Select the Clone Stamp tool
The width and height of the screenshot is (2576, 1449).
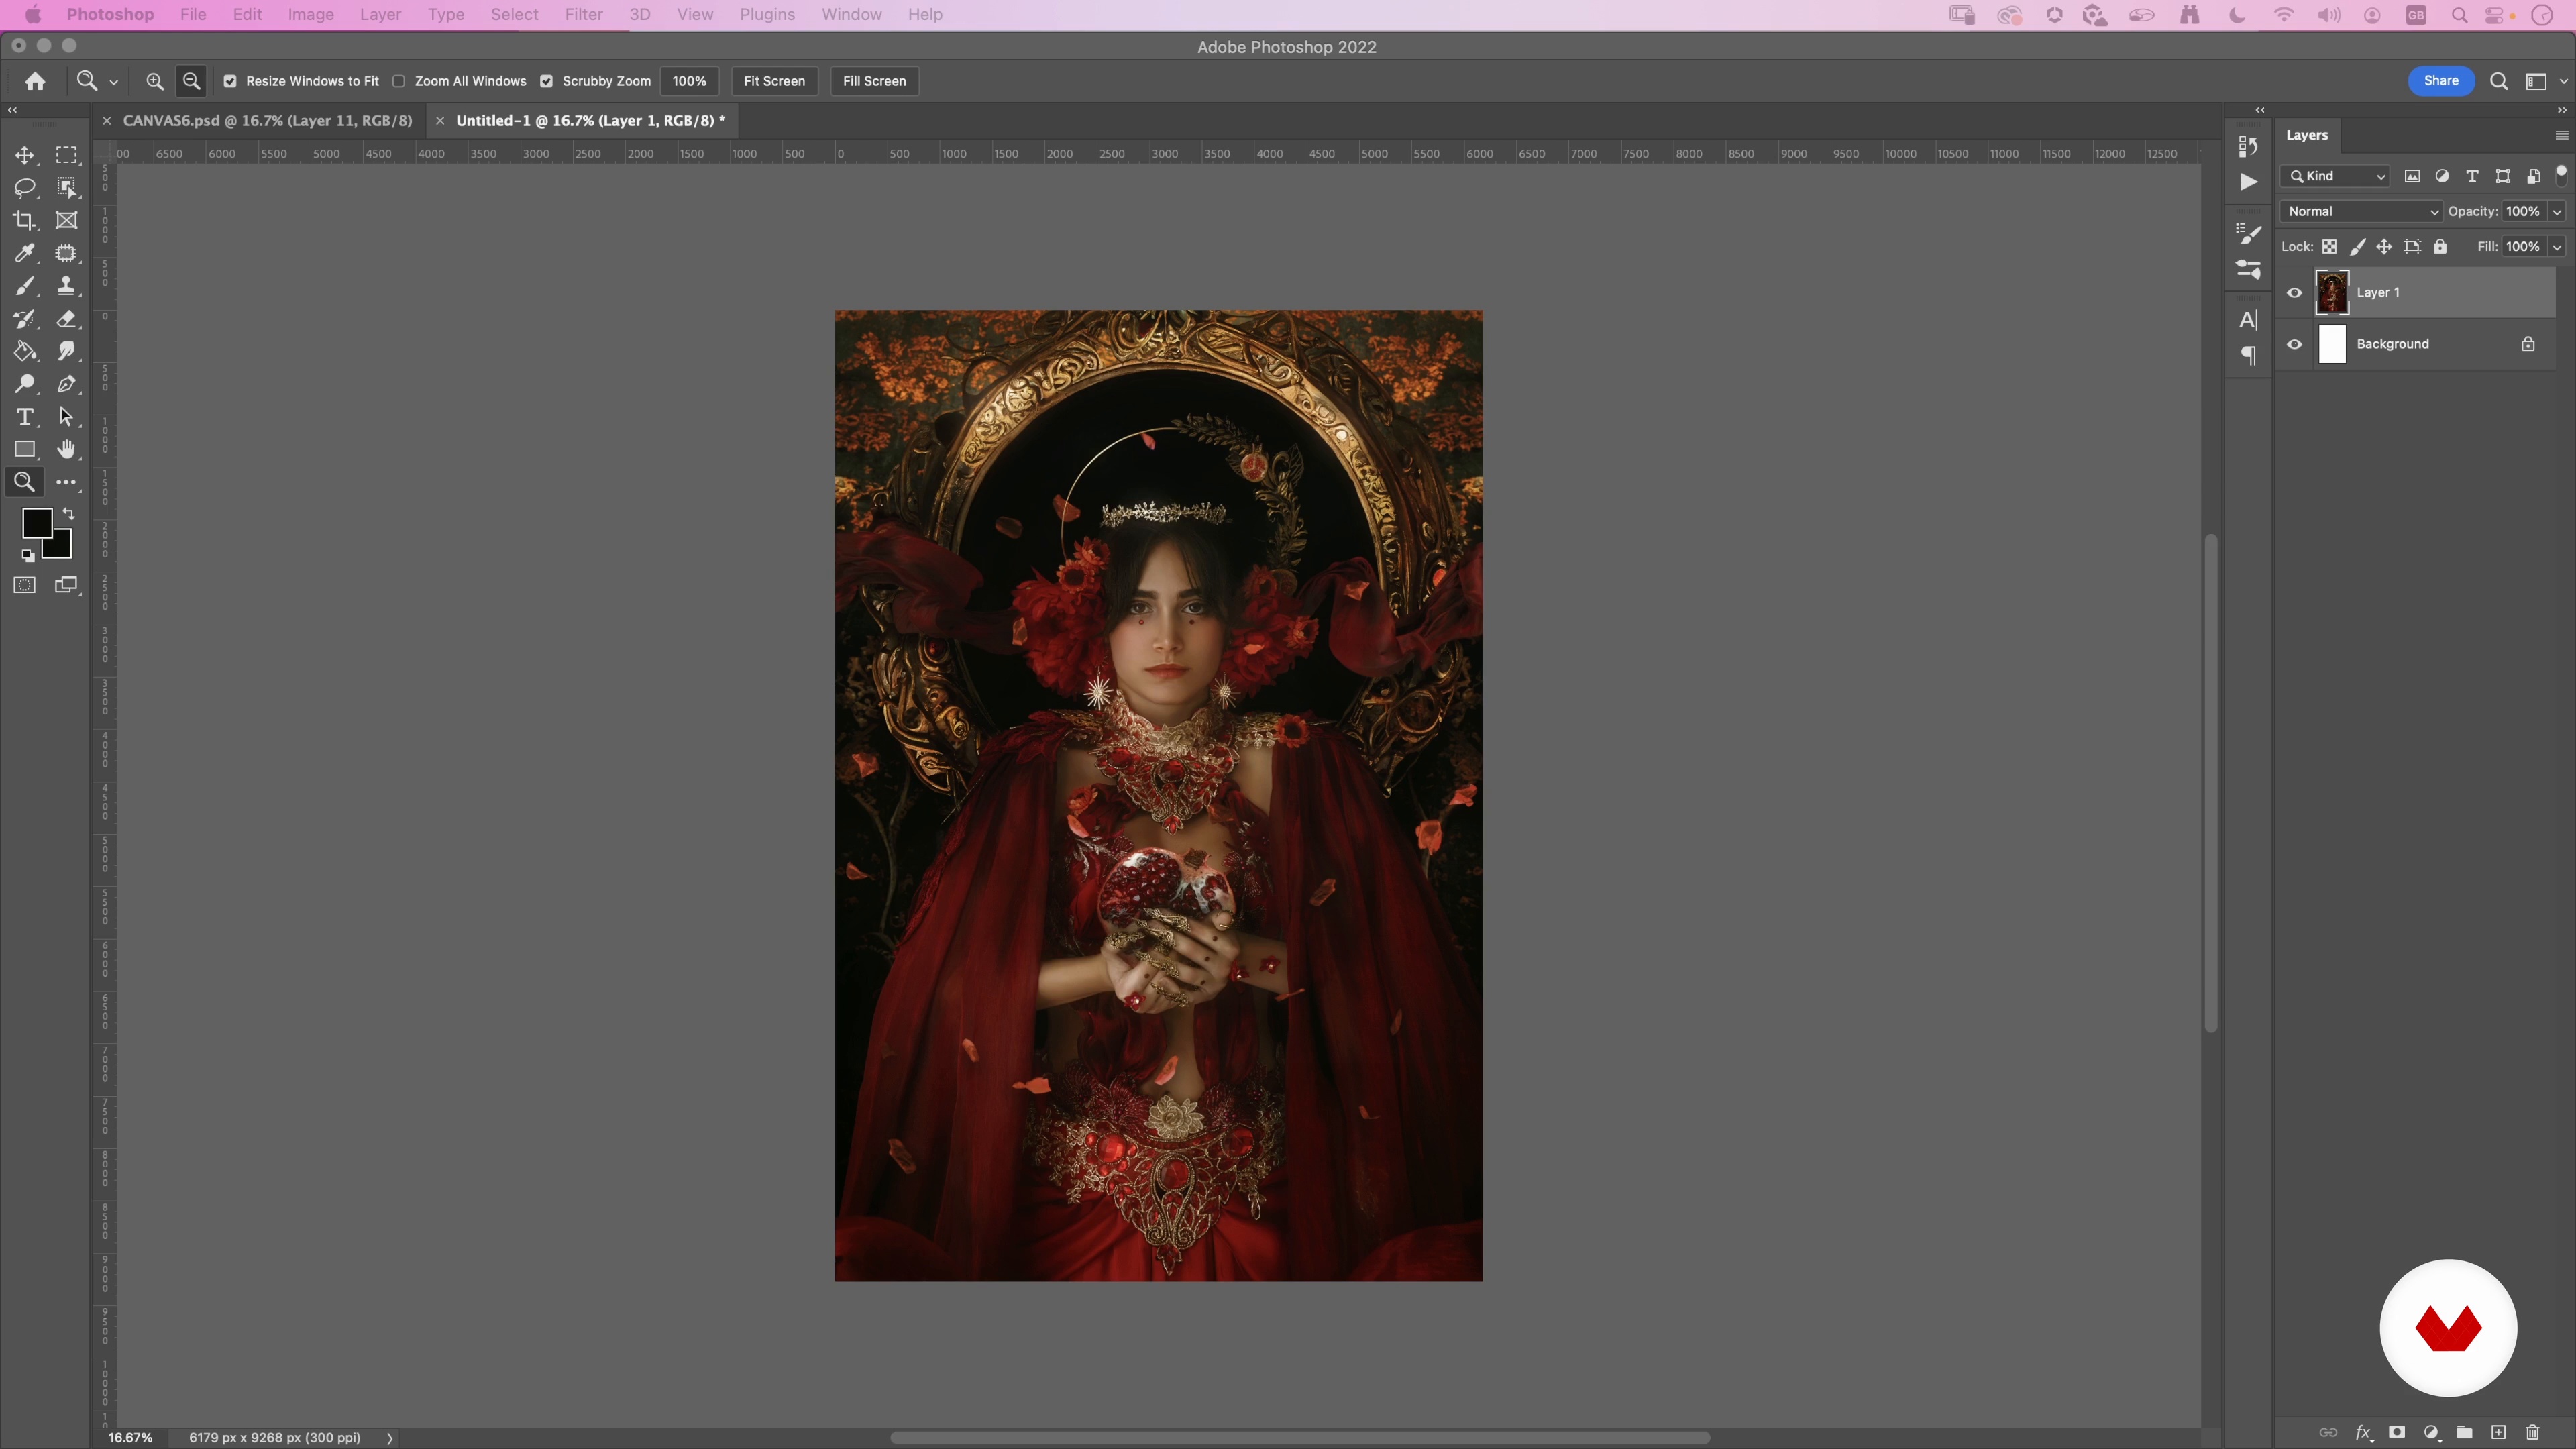[66, 286]
